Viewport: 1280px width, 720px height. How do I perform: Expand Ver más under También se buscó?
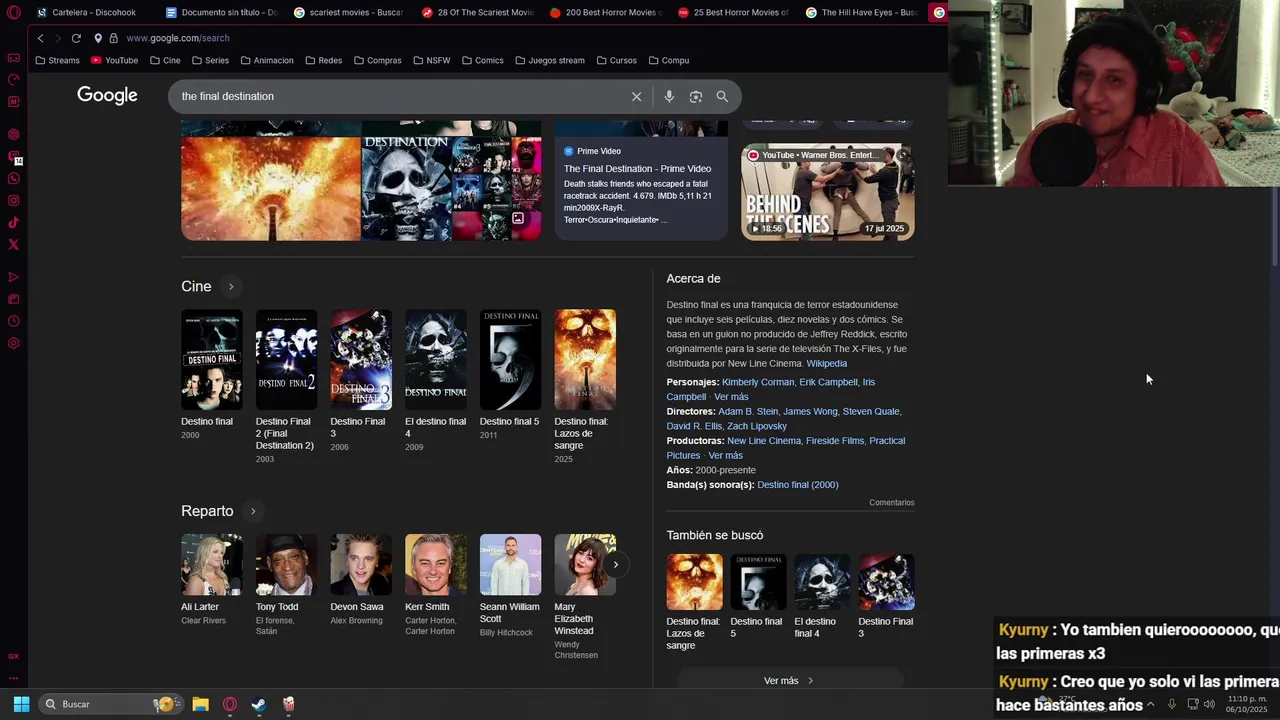[790, 681]
